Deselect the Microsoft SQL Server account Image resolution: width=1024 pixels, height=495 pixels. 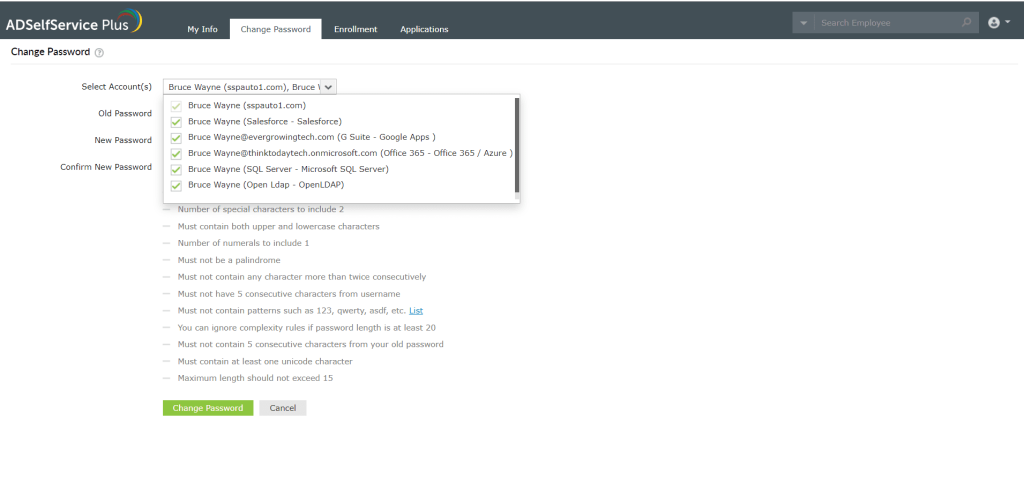(x=177, y=169)
